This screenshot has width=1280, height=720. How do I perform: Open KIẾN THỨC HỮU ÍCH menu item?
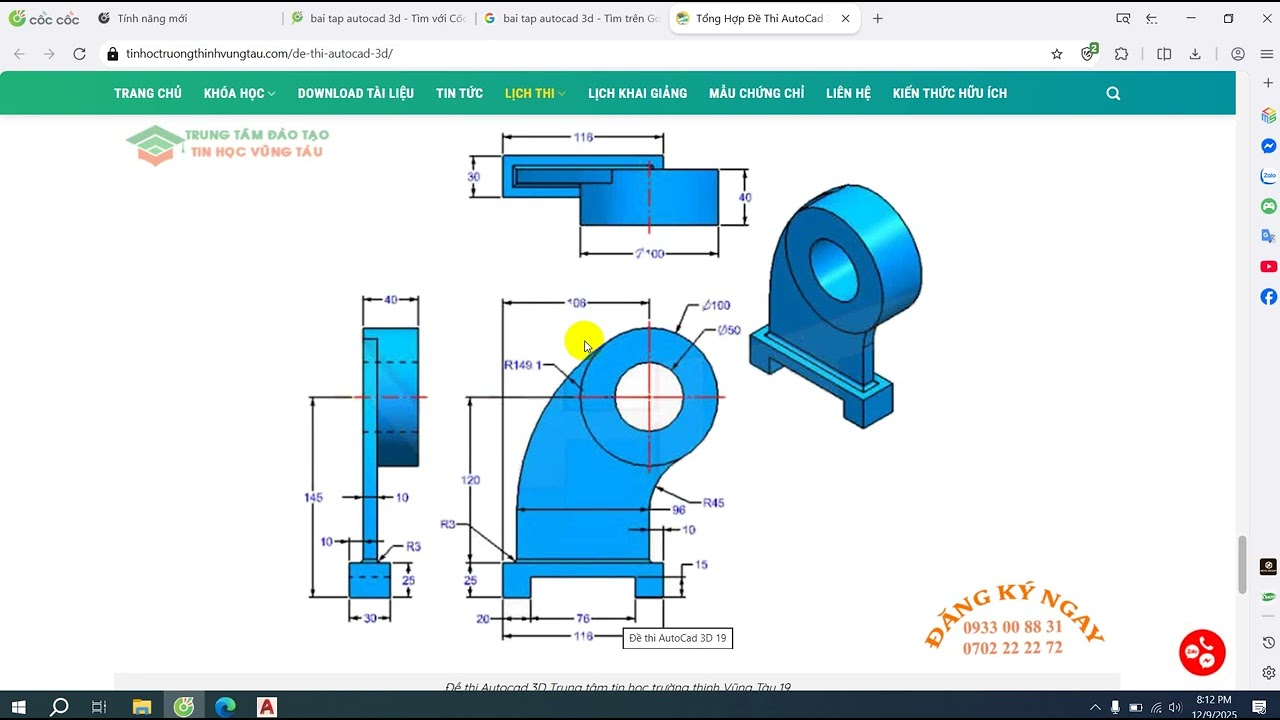point(950,93)
